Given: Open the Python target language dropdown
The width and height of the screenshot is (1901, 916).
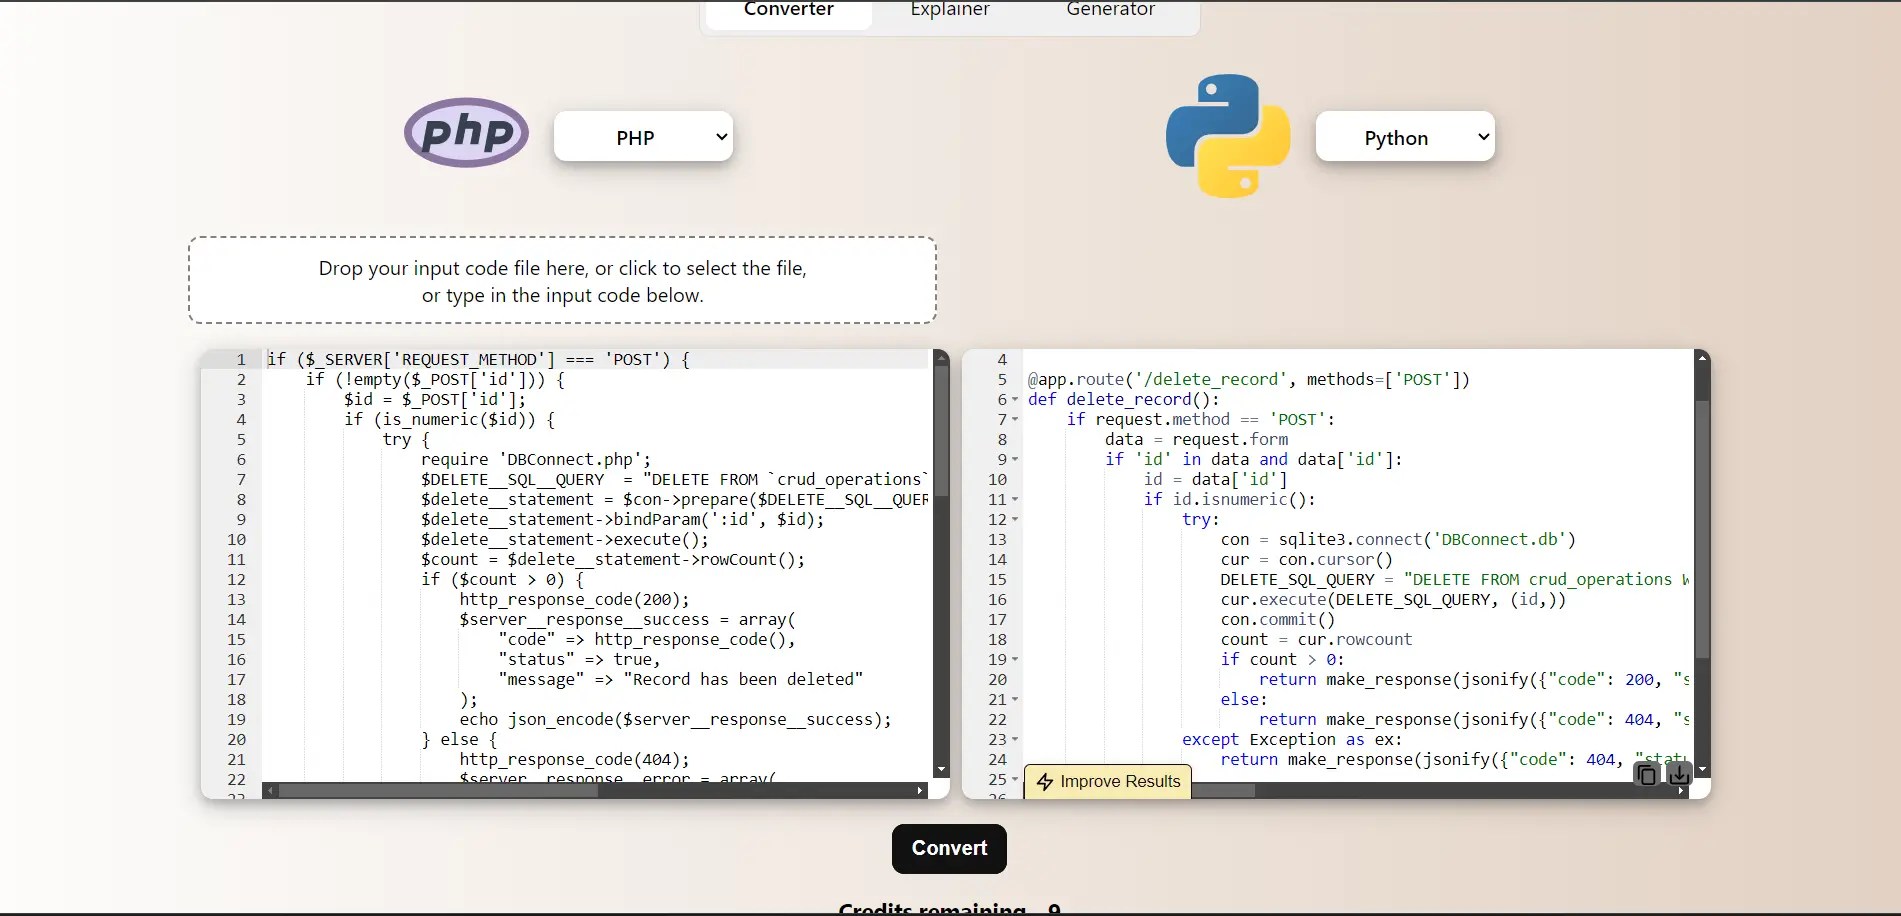Looking at the screenshot, I should [1405, 137].
